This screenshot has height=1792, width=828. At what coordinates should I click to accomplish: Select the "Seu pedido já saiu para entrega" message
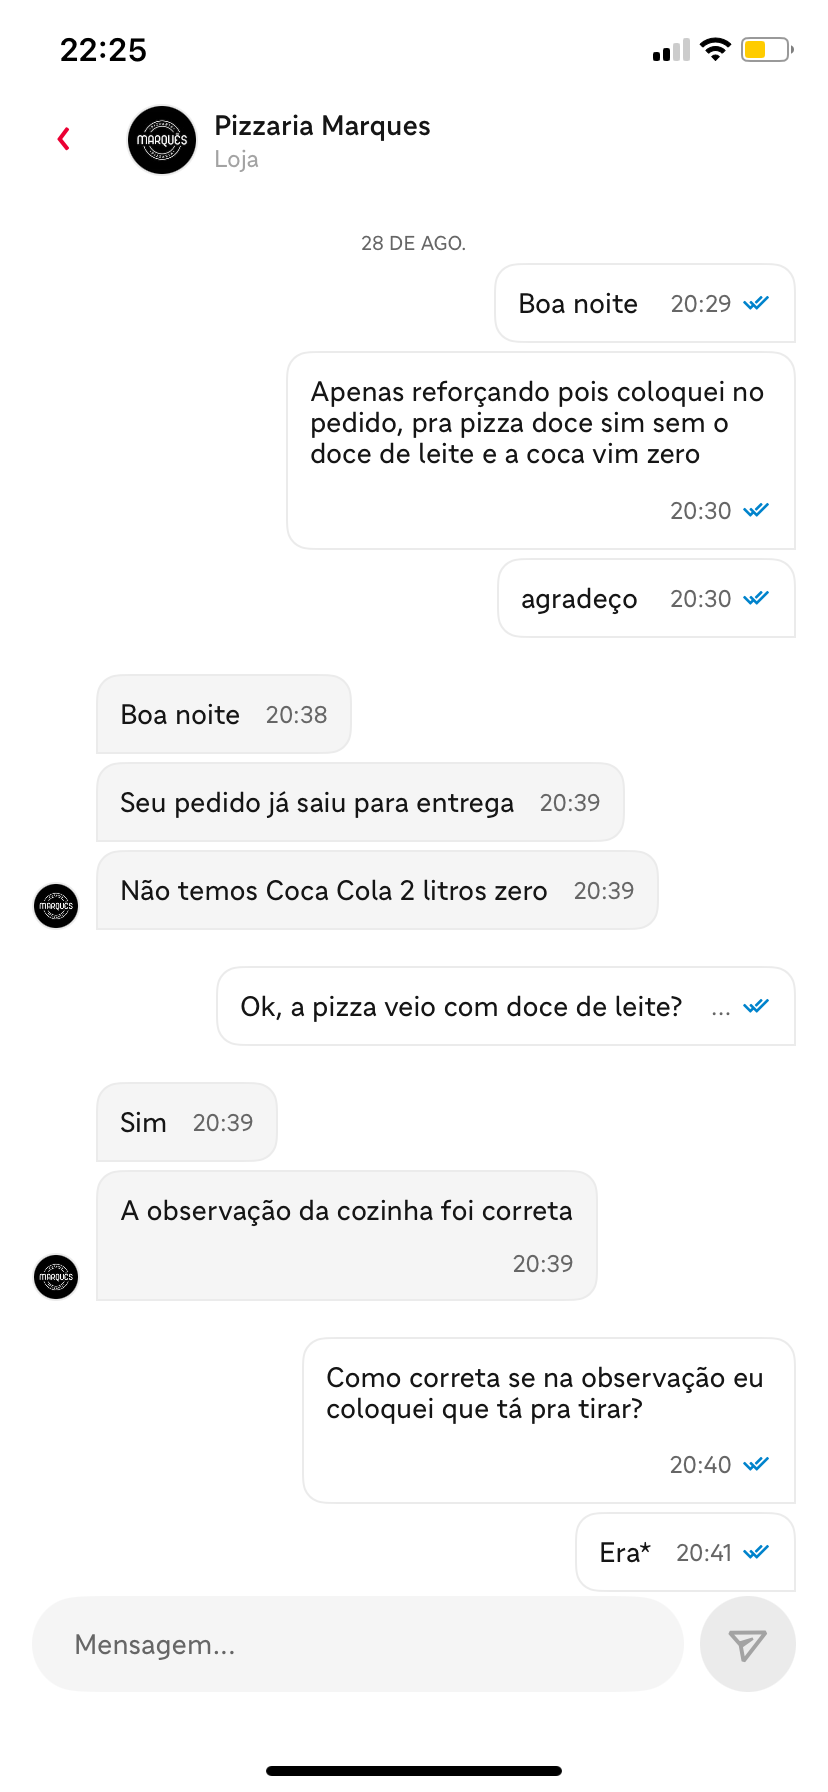coord(360,803)
